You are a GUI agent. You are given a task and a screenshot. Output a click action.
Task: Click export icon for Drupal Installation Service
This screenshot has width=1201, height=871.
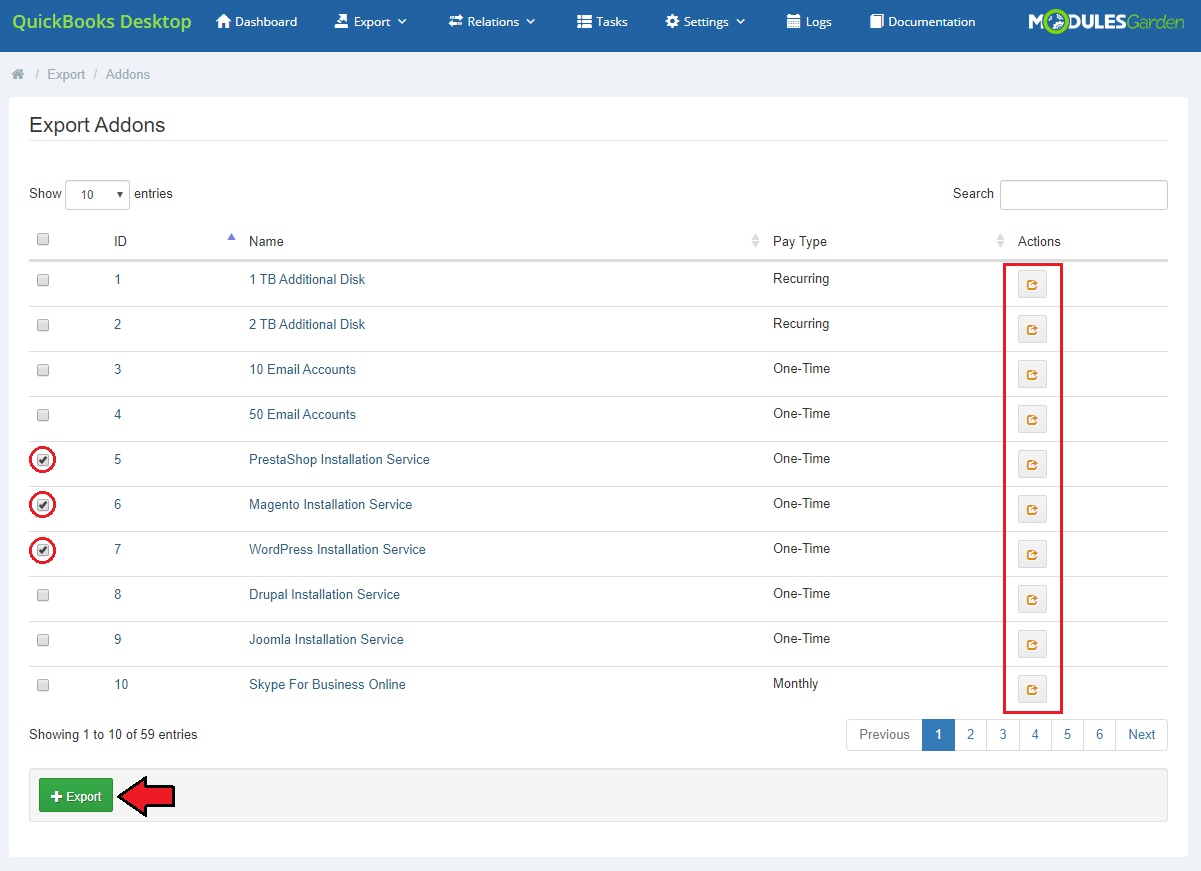click(1032, 599)
